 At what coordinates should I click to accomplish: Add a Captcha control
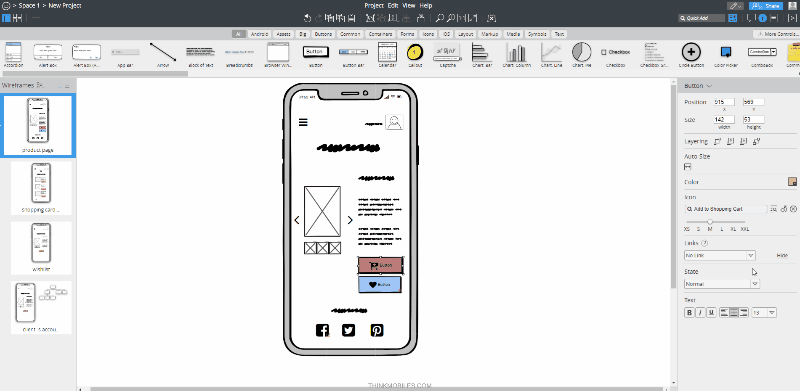coord(446,55)
